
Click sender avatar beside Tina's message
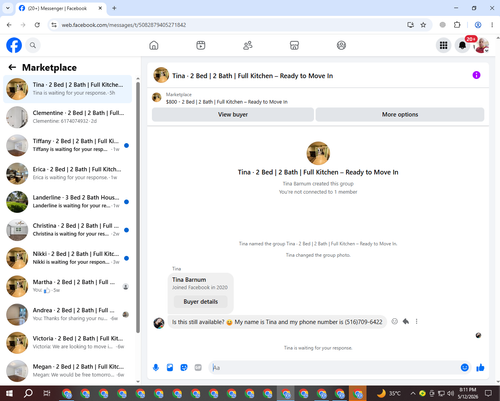click(159, 323)
